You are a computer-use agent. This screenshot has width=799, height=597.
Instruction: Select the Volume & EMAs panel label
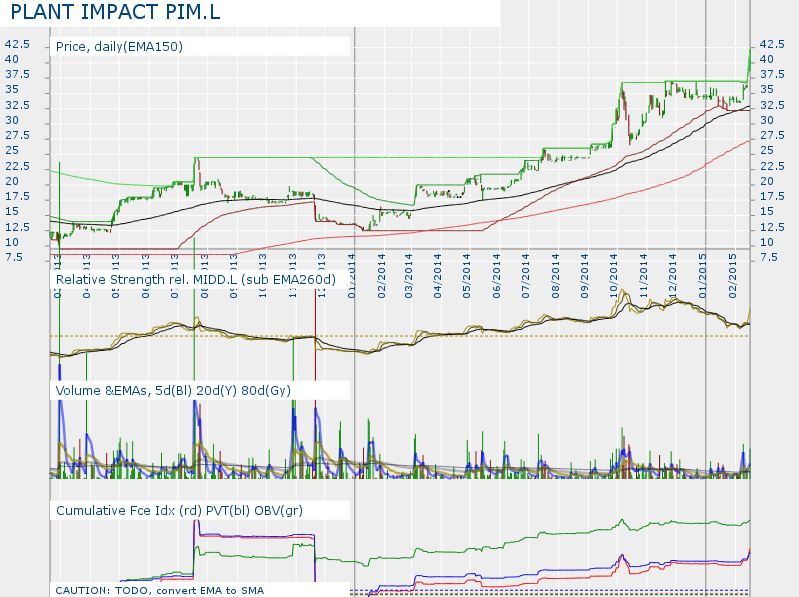click(x=173, y=390)
